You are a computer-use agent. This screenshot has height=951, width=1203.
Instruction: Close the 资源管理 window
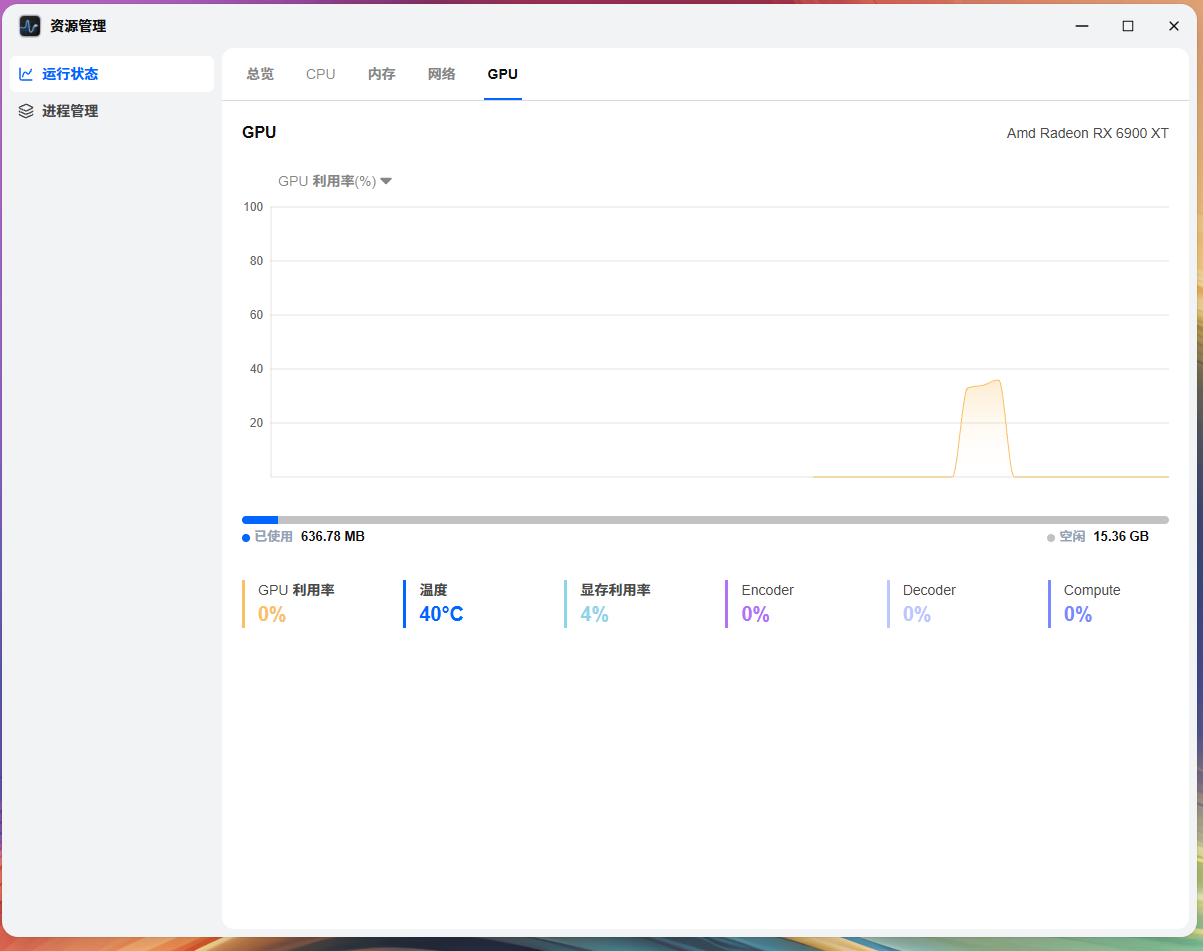1174,26
